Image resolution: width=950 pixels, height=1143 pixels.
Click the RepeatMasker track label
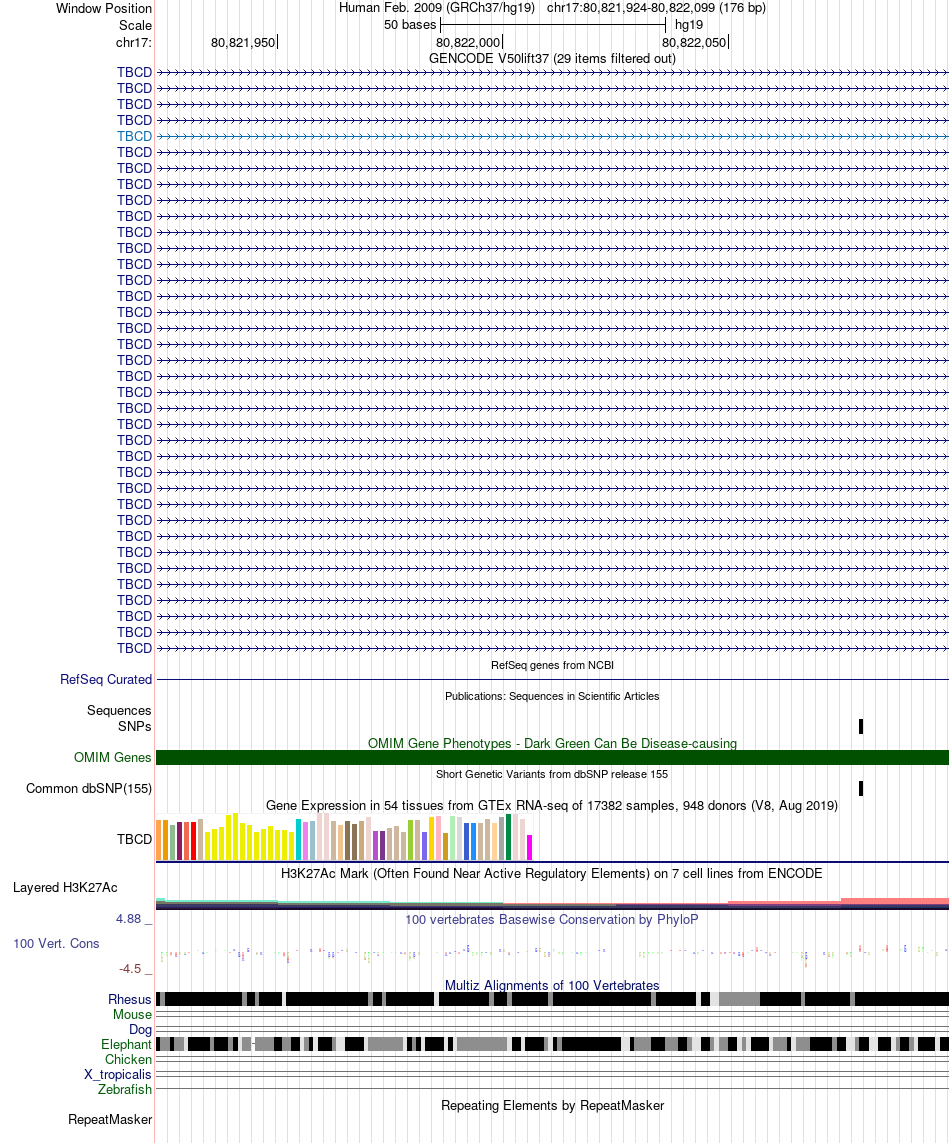click(x=110, y=1120)
